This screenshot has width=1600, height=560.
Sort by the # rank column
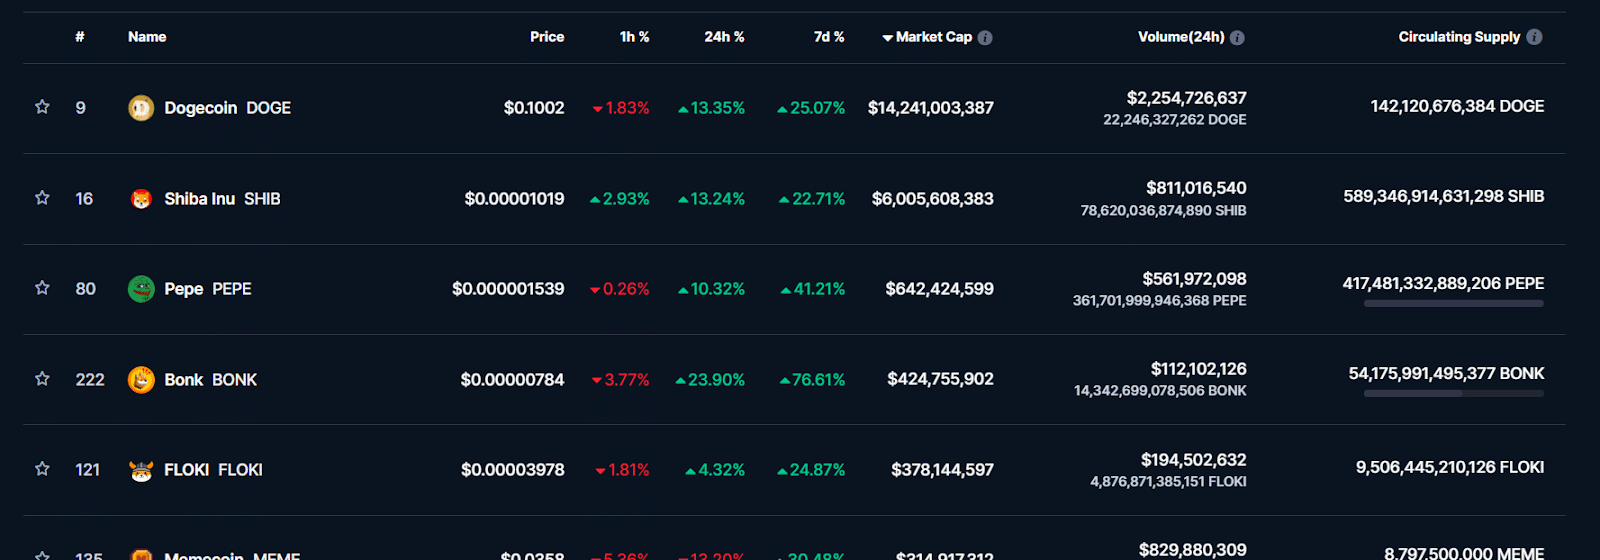click(80, 37)
